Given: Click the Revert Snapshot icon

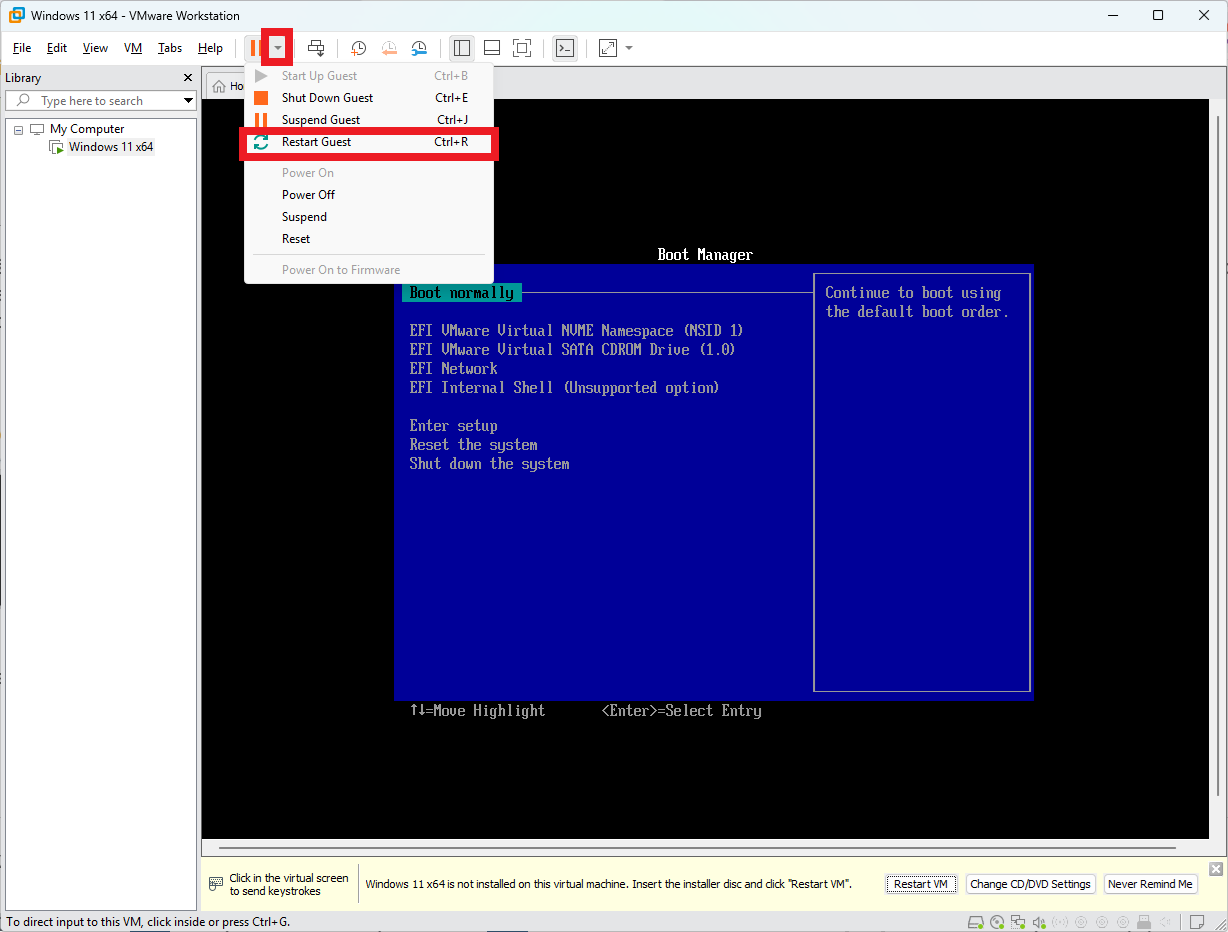Looking at the screenshot, I should click(389, 48).
